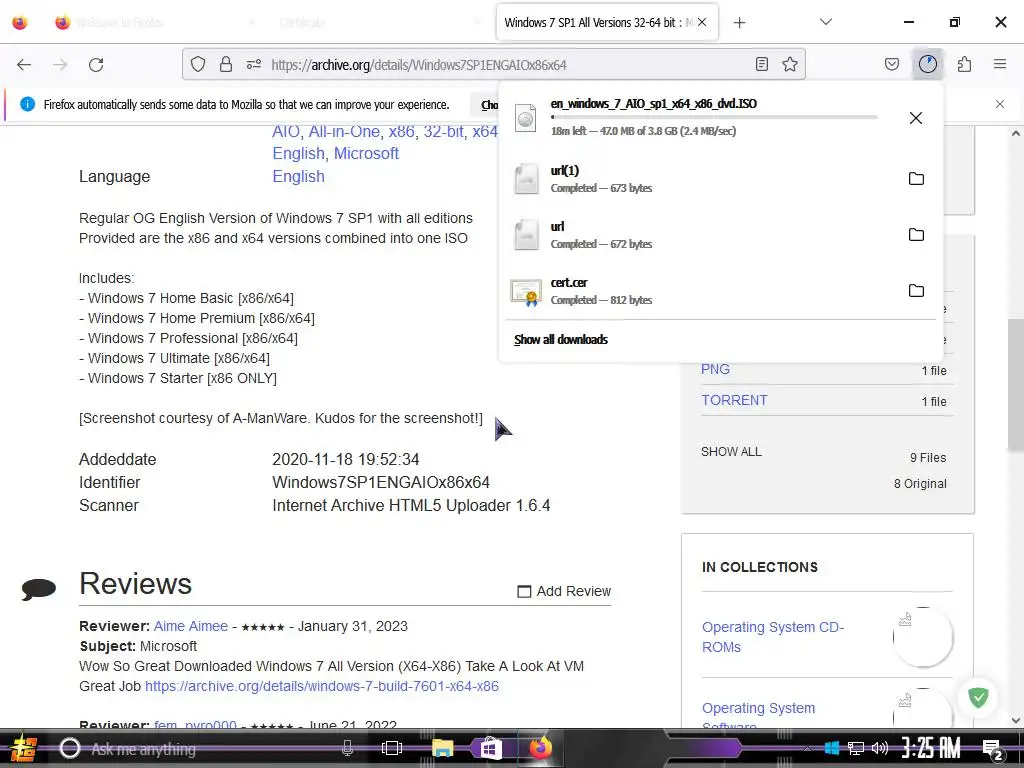1024x768 pixels.
Task: Open the network icon in system tray
Action: [x=856, y=748]
